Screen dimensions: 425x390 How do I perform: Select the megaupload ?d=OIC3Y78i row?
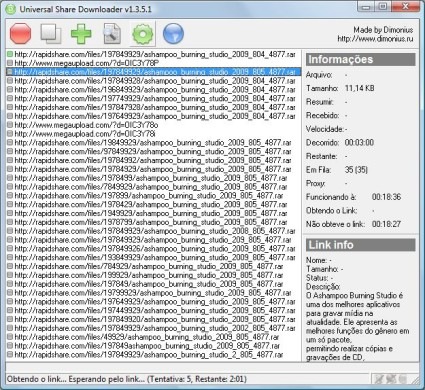click(x=154, y=134)
